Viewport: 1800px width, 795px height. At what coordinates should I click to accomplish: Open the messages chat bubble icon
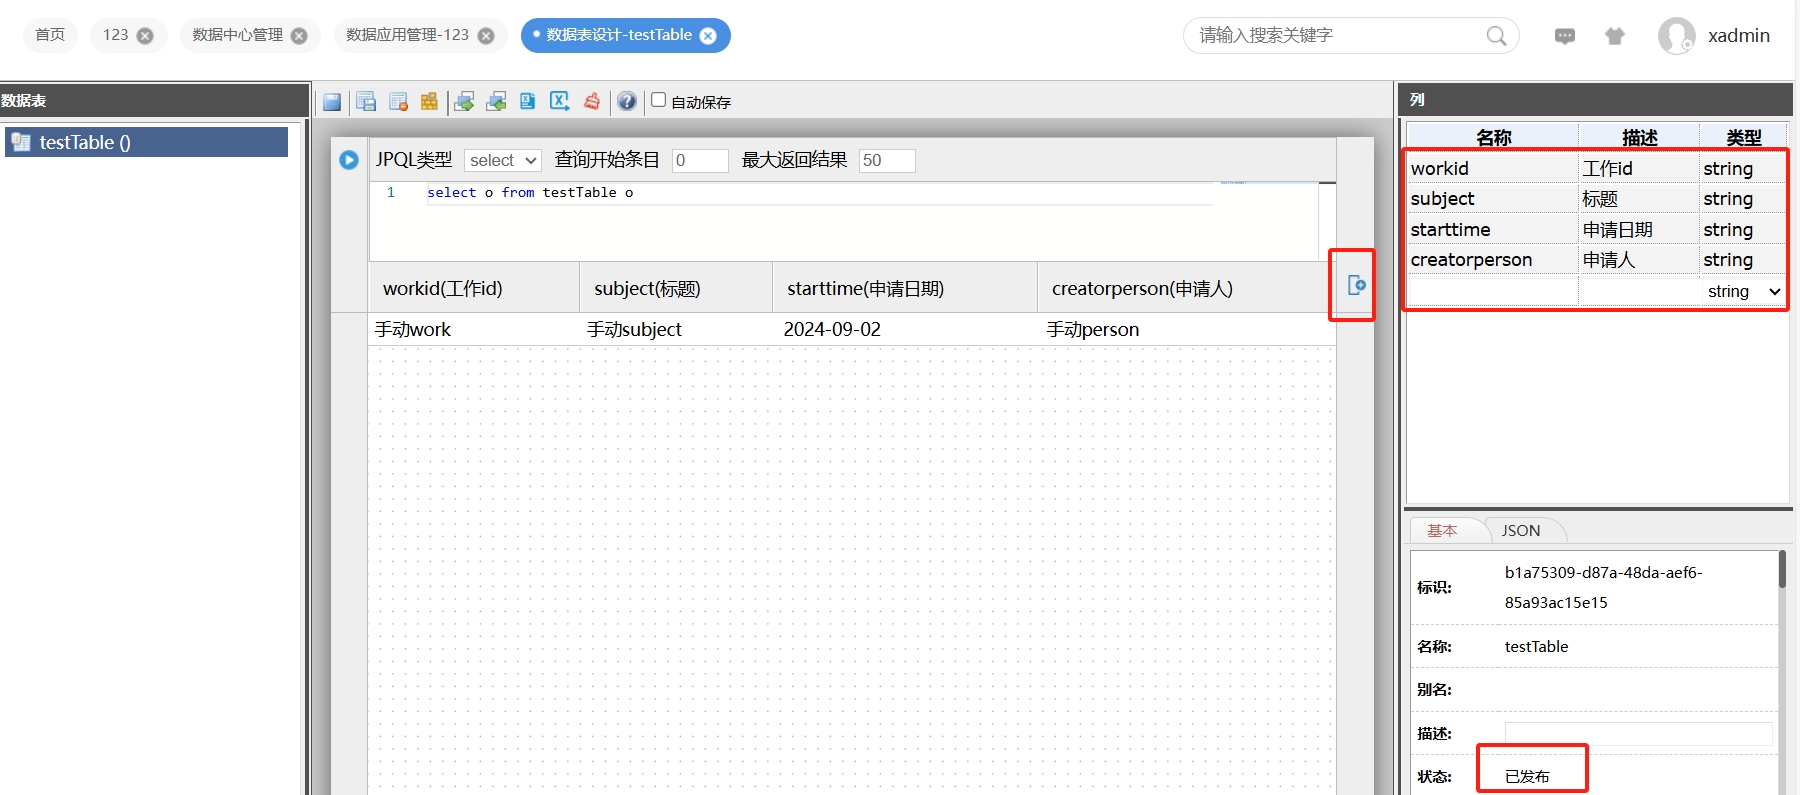coord(1565,36)
